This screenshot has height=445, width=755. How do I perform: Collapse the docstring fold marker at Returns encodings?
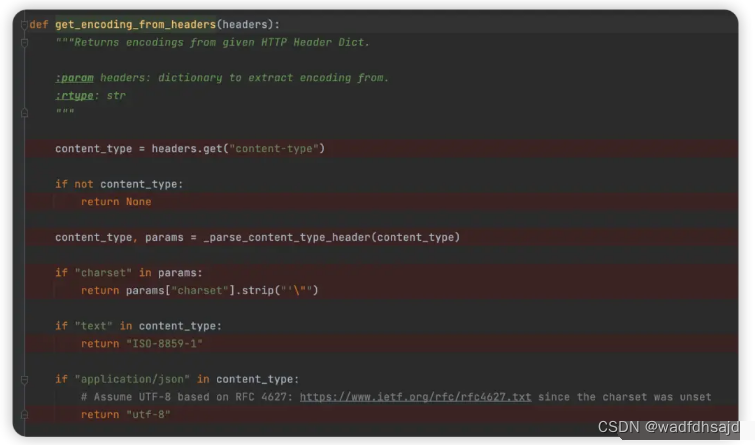click(24, 43)
